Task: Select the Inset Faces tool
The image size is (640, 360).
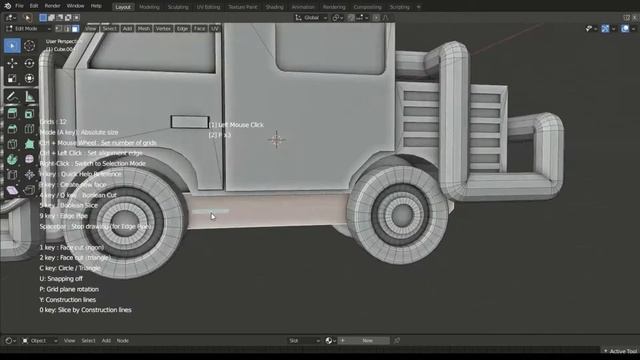Action: tap(29, 114)
